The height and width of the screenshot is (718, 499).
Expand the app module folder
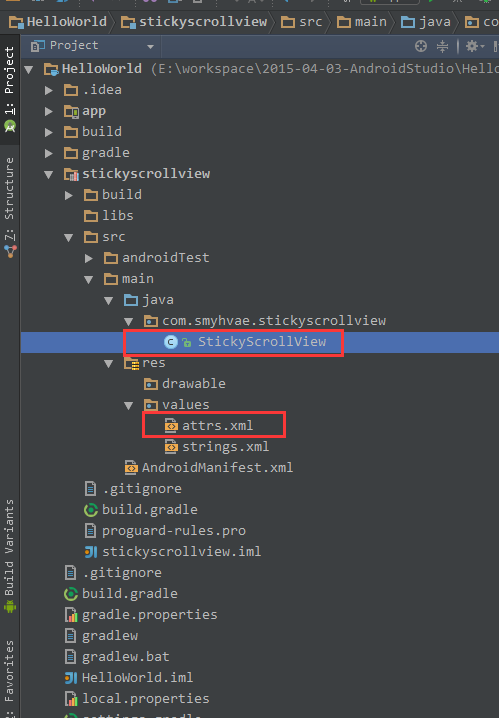(49, 111)
